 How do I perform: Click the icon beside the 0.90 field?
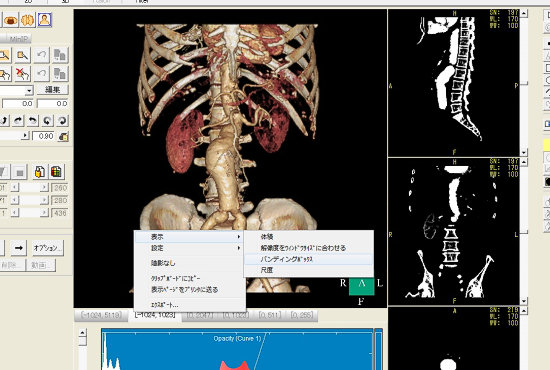pyautogui.click(x=63, y=136)
